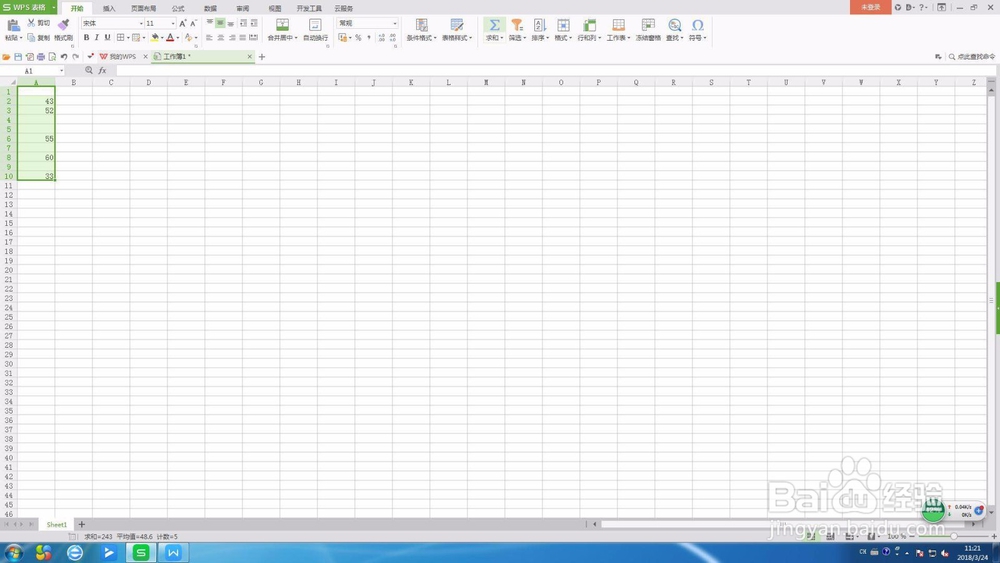This screenshot has width=1000, height=563.
Task: Insert a symbol using the Omega icon
Action: [698, 25]
